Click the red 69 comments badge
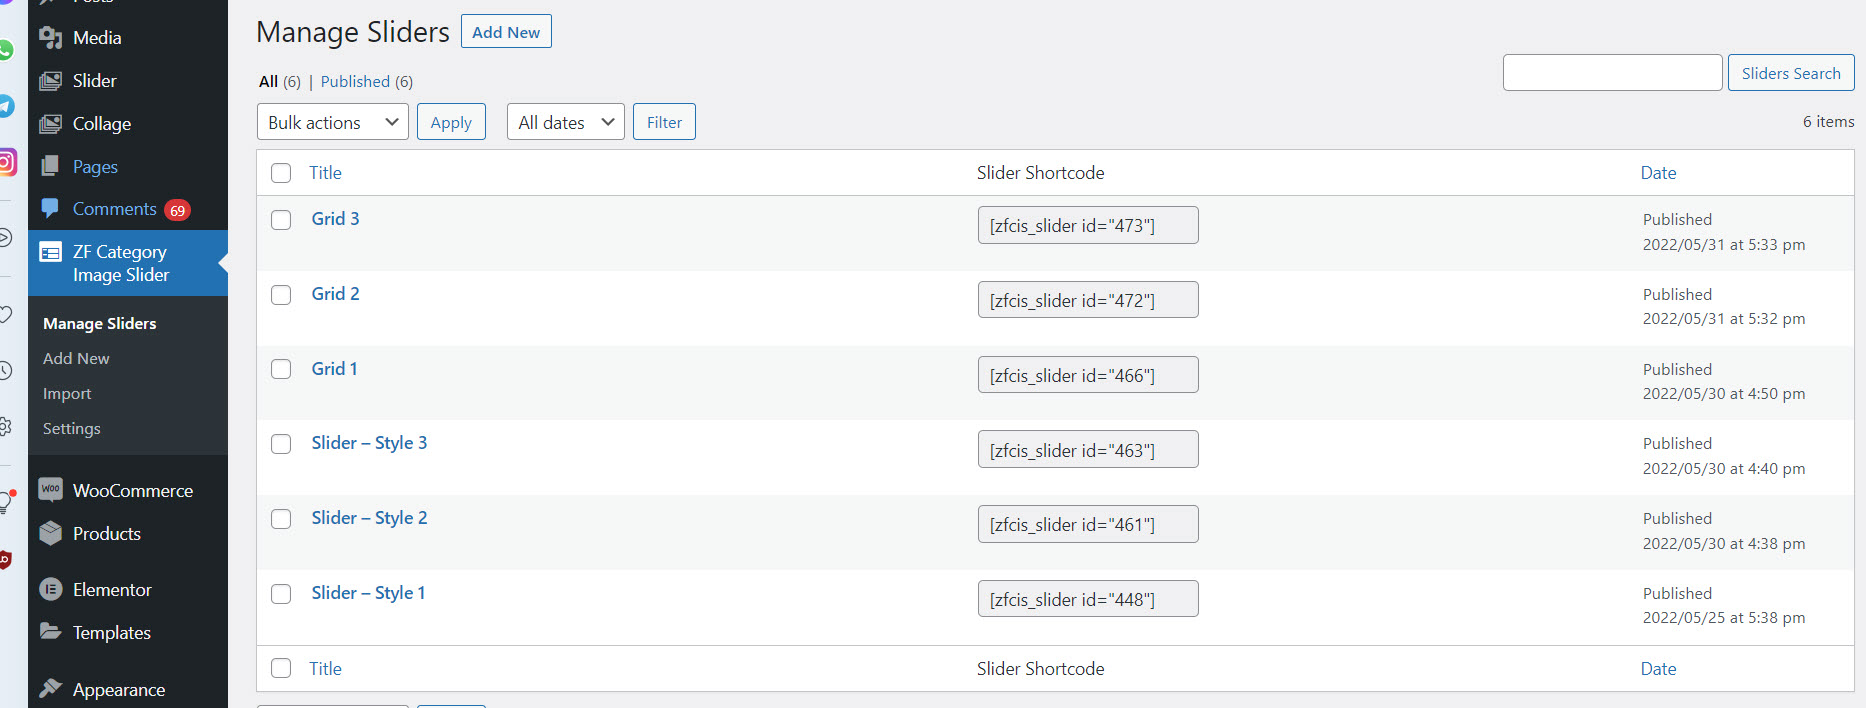The width and height of the screenshot is (1866, 708). tap(177, 210)
